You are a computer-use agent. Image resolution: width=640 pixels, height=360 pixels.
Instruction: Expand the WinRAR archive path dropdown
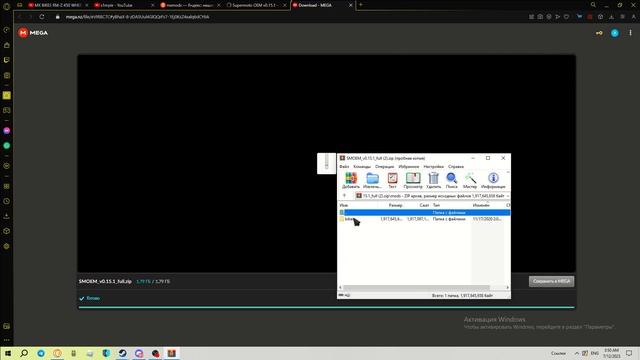pos(508,196)
